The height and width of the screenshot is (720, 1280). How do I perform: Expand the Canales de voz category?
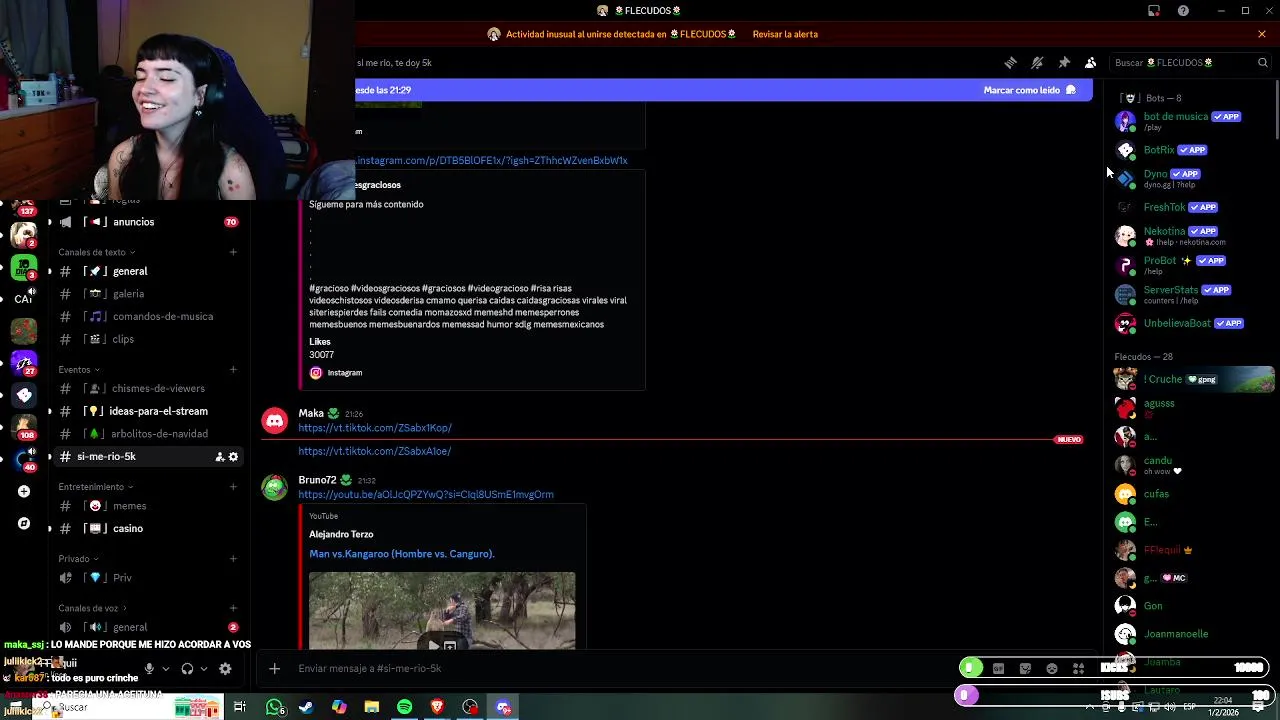(92, 608)
